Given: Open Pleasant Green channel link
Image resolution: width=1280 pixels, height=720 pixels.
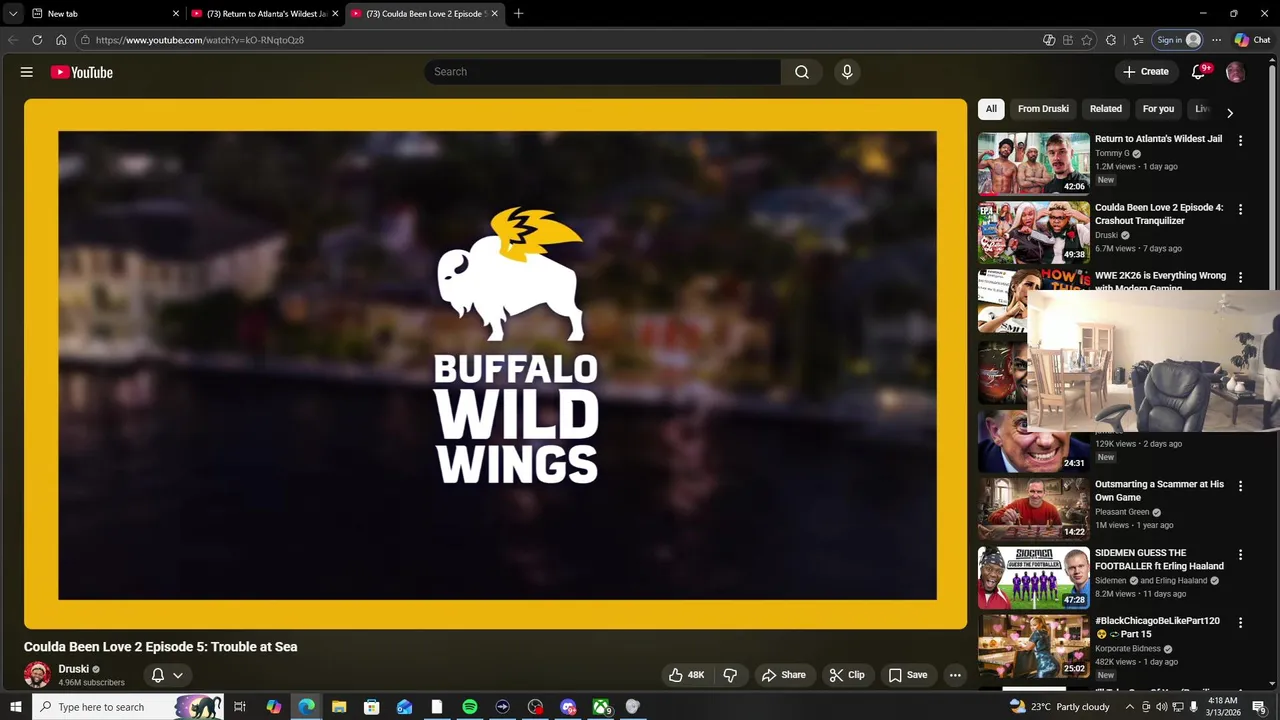Looking at the screenshot, I should point(1122,512).
